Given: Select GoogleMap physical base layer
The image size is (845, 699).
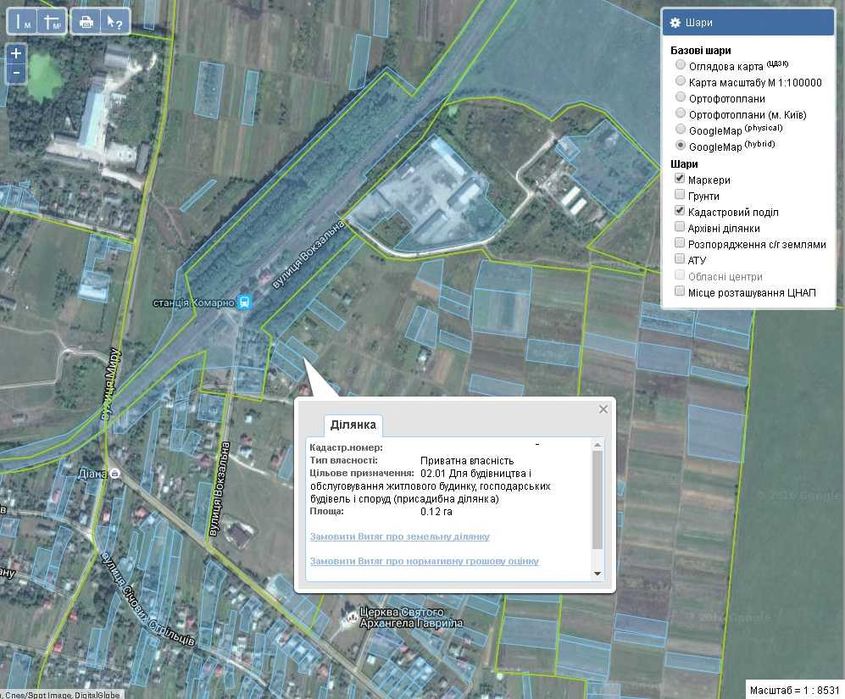Looking at the screenshot, I should (x=680, y=129).
